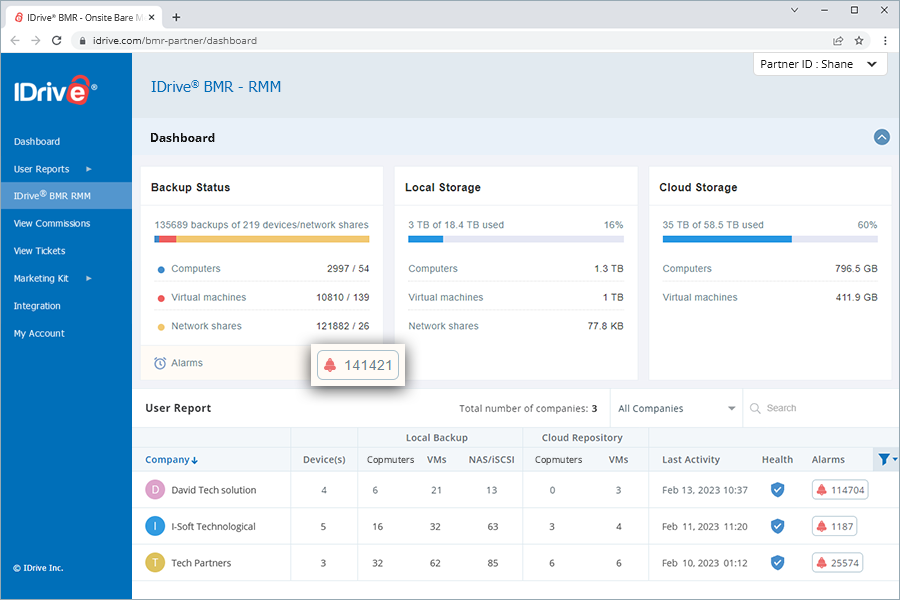Click the IDrive logo in sidebar
This screenshot has width=900, height=600.
[55, 90]
